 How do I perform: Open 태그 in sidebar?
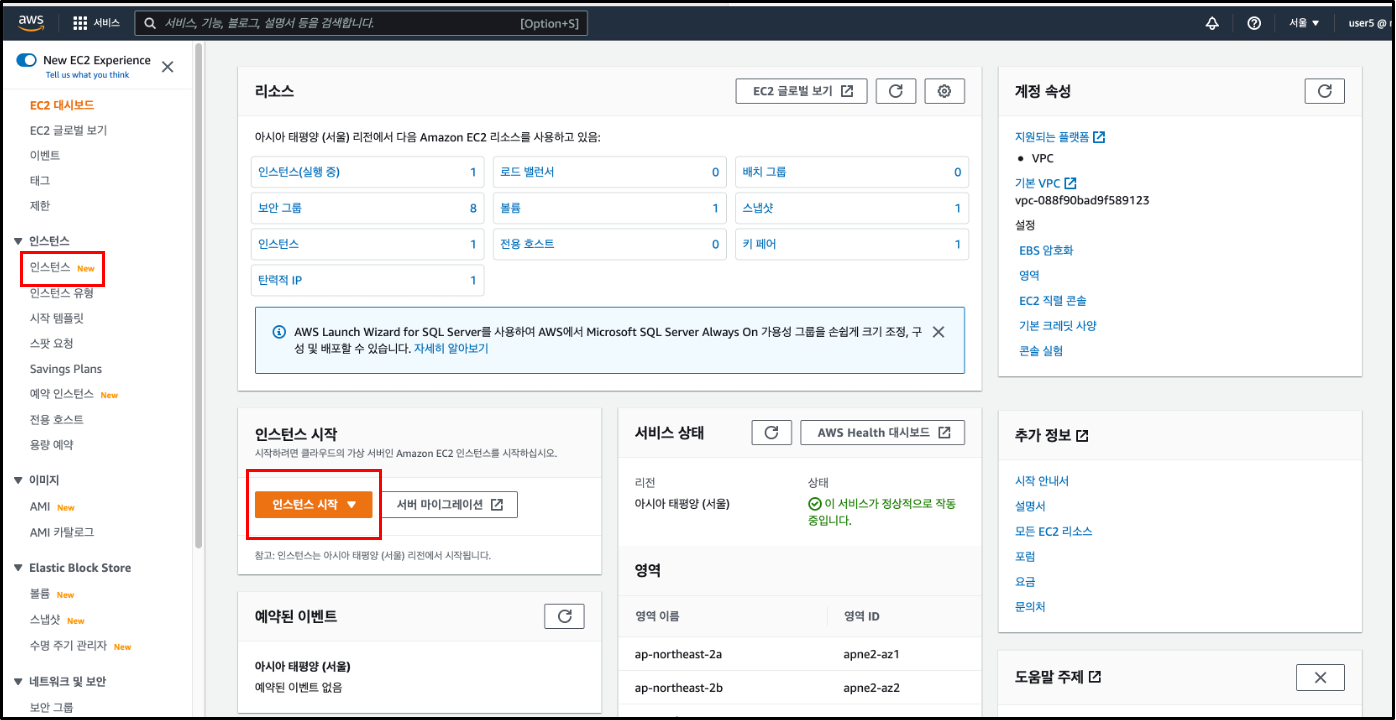click(40, 180)
